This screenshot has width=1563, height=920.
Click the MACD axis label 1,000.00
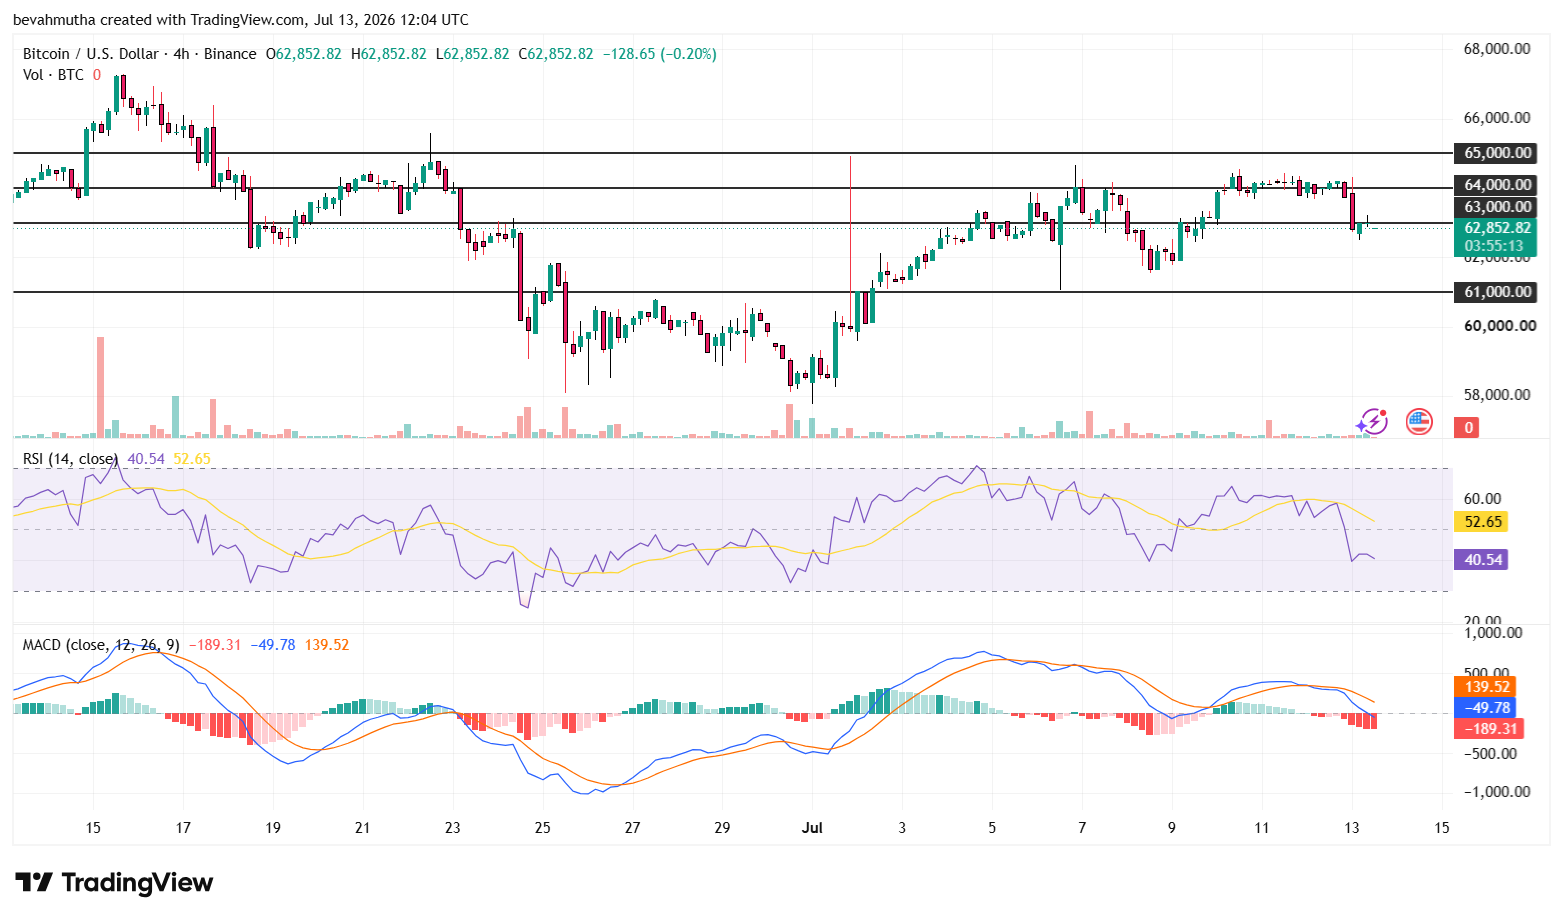tap(1493, 633)
